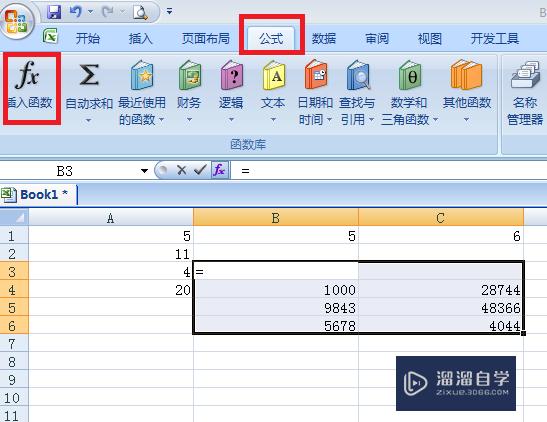Cancel formula entry with the X button
547x422 pixels.
[181, 170]
